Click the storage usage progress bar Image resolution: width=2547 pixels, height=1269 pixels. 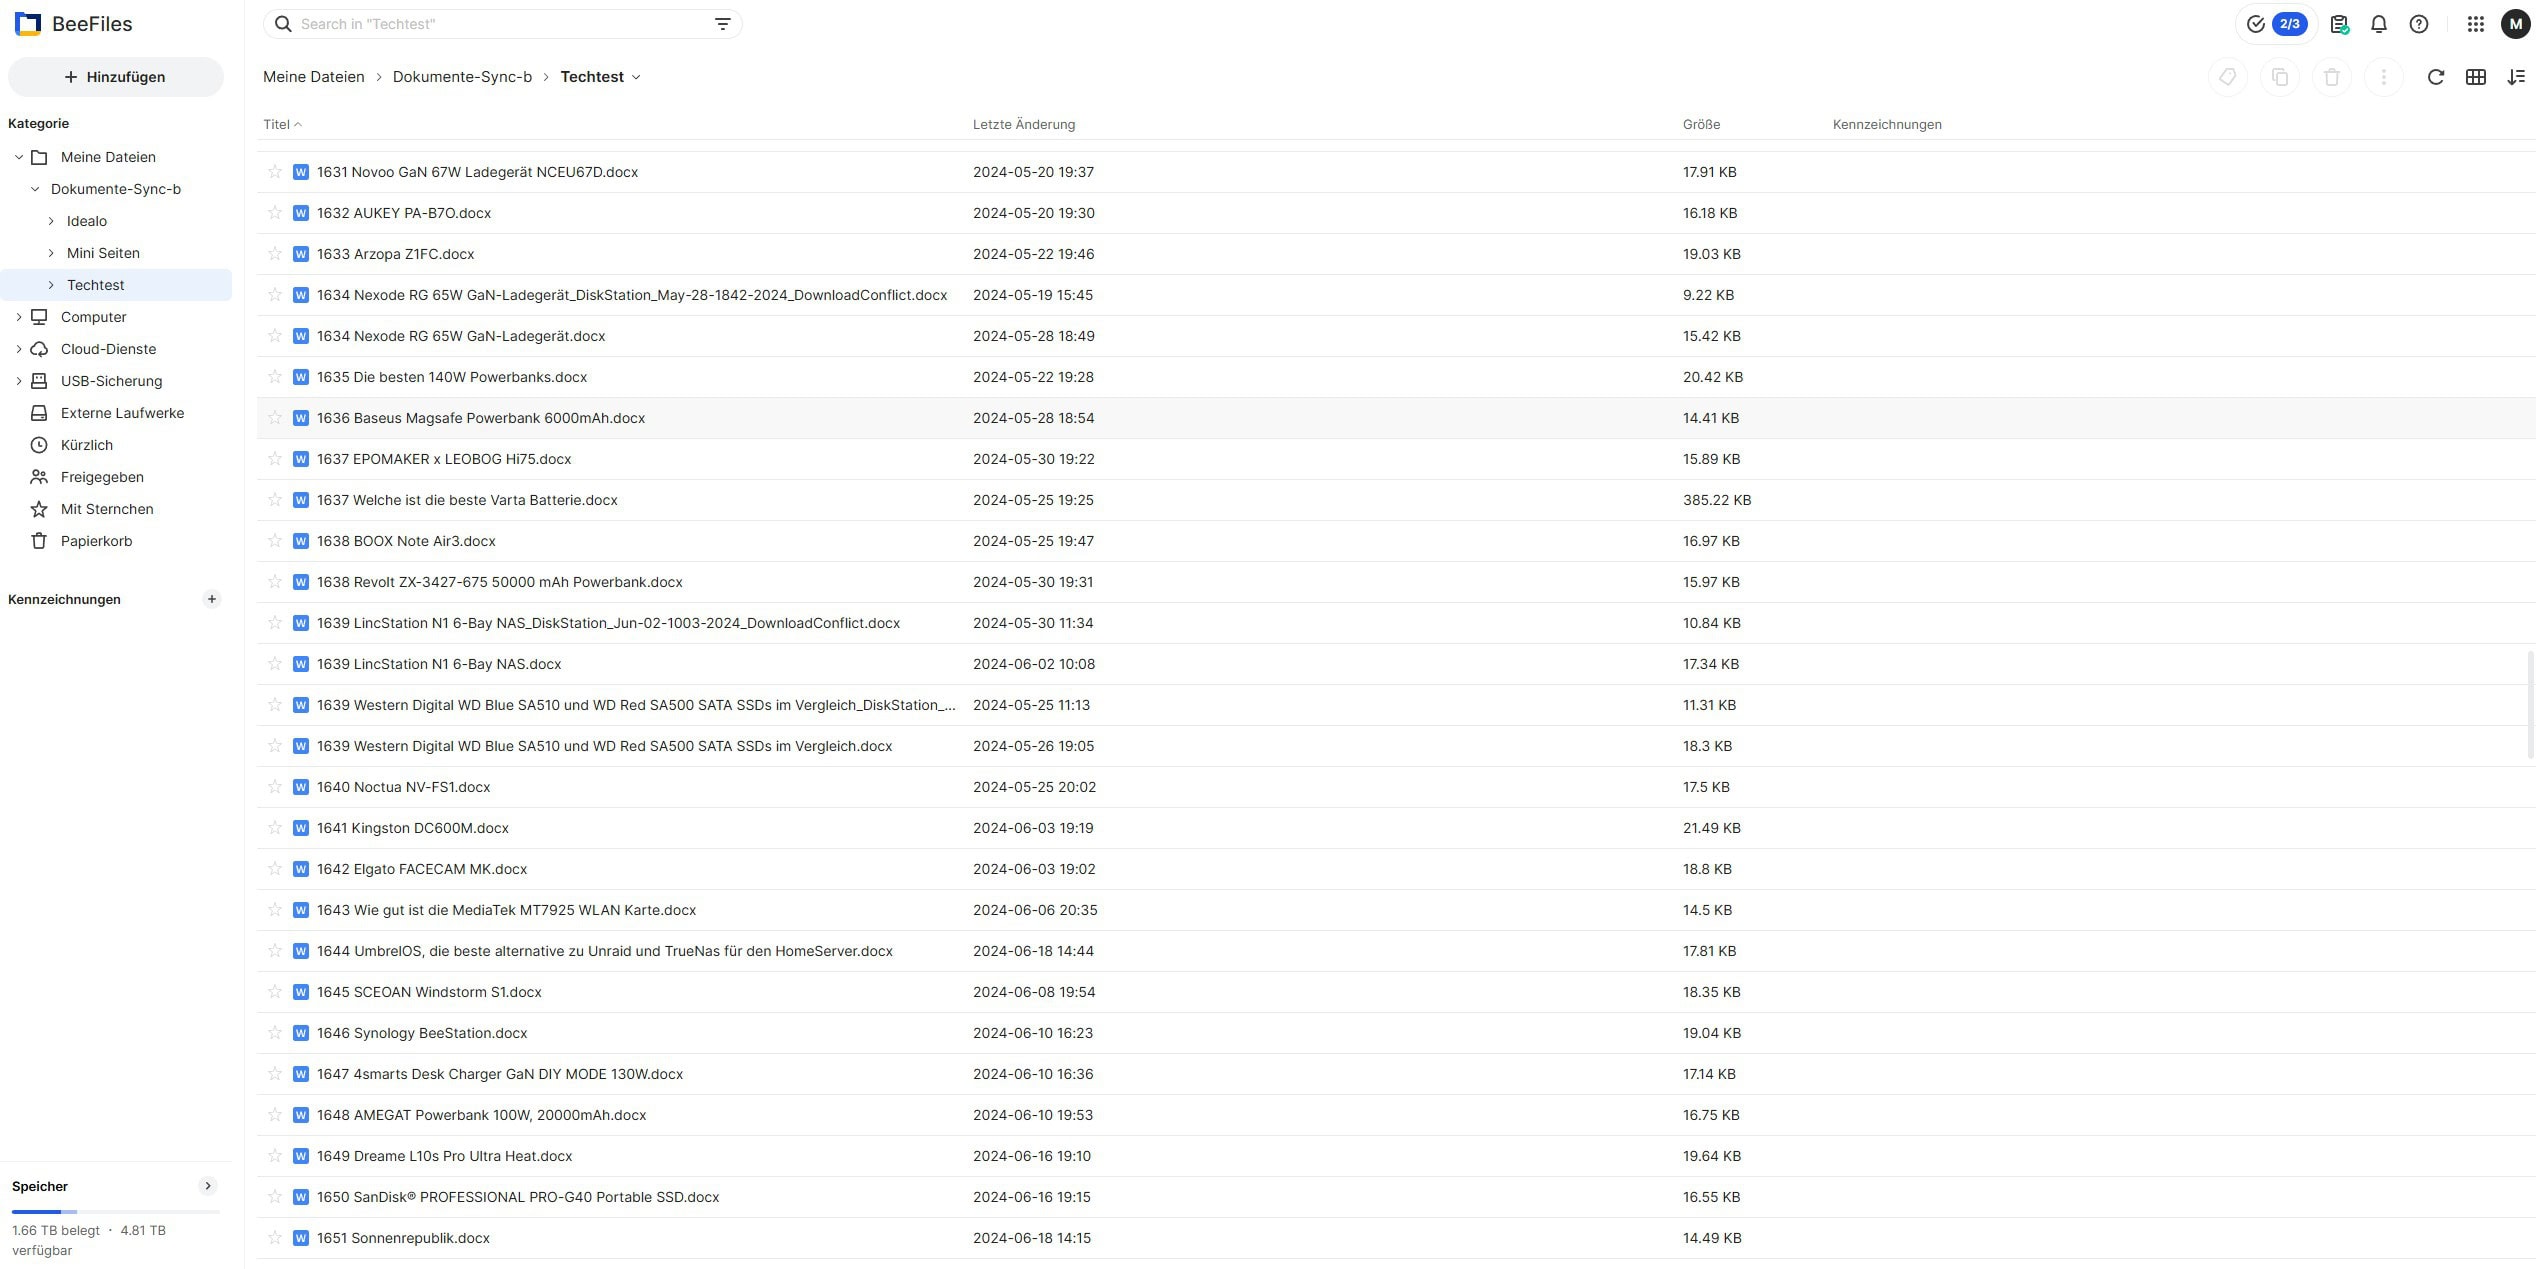click(x=116, y=1212)
